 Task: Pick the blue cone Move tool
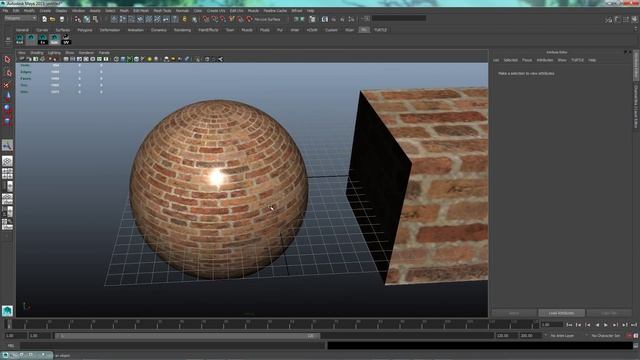7,96
